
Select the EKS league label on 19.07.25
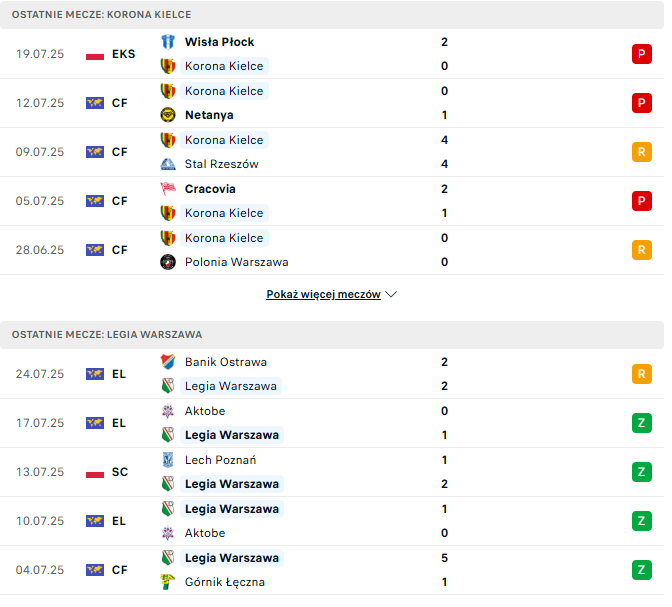125,54
